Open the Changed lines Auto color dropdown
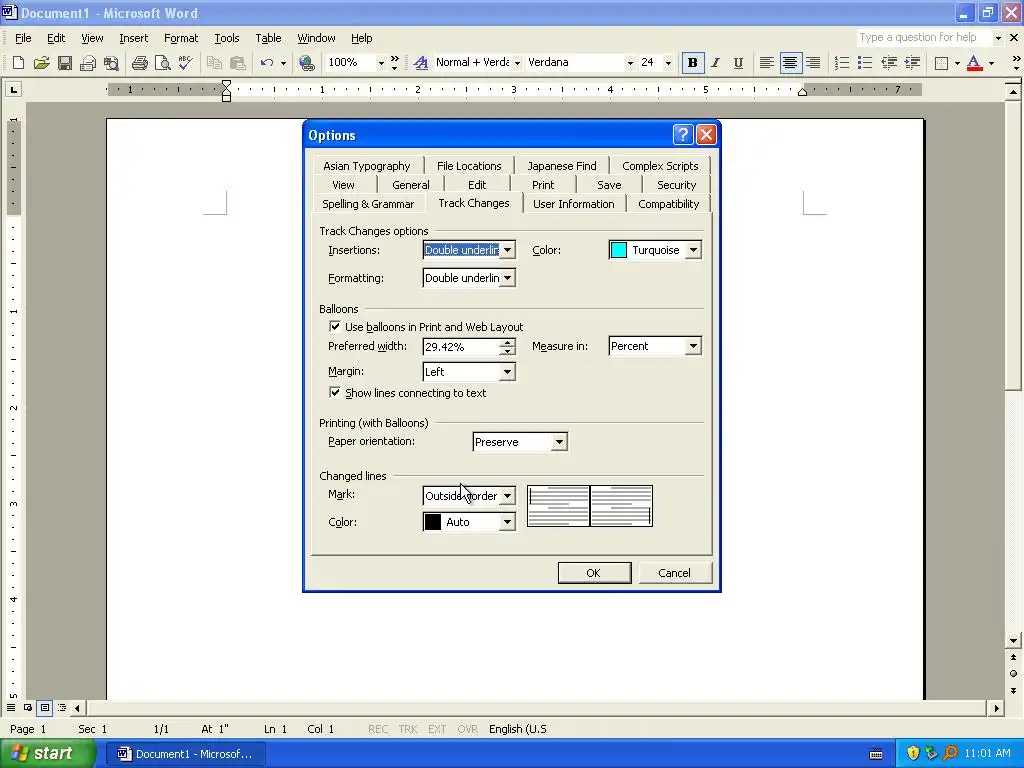Screen dimensions: 1024x768 point(507,522)
